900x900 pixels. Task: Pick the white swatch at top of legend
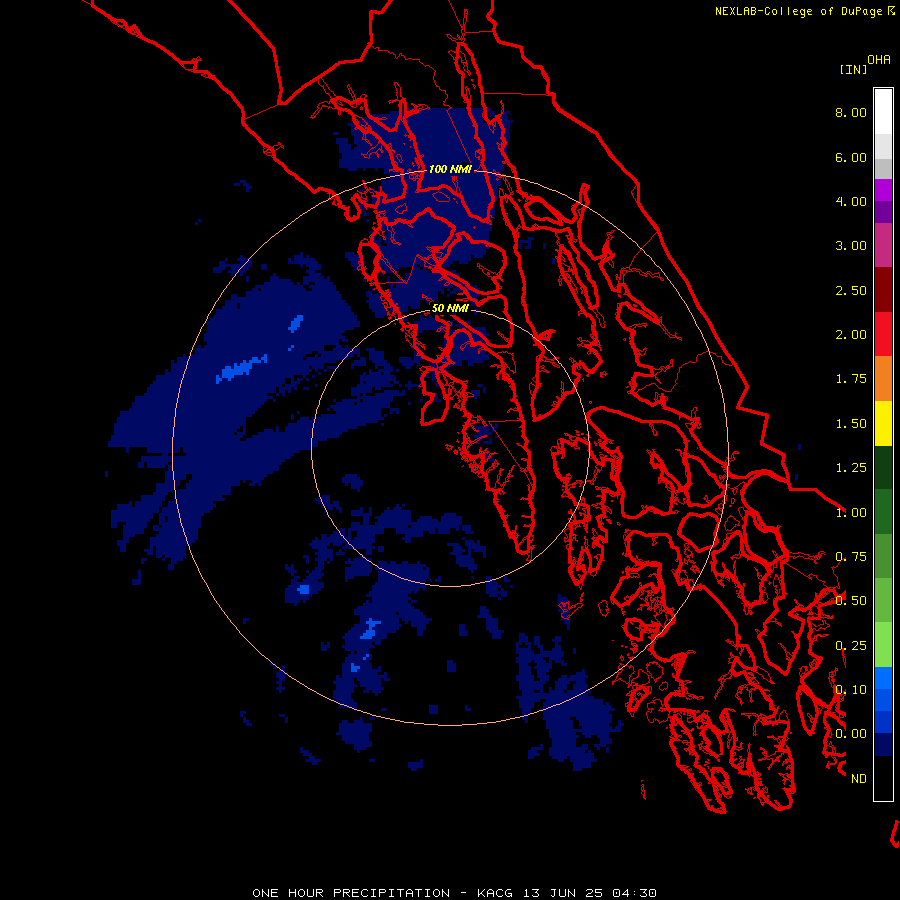click(x=883, y=111)
